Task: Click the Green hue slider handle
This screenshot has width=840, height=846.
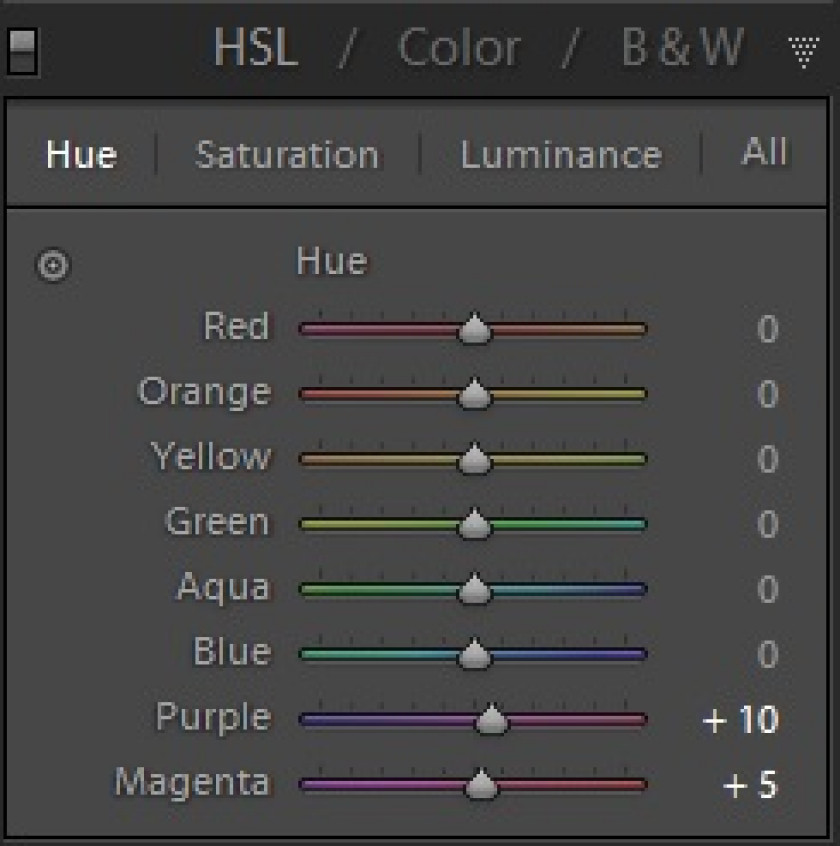Action: tap(474, 523)
